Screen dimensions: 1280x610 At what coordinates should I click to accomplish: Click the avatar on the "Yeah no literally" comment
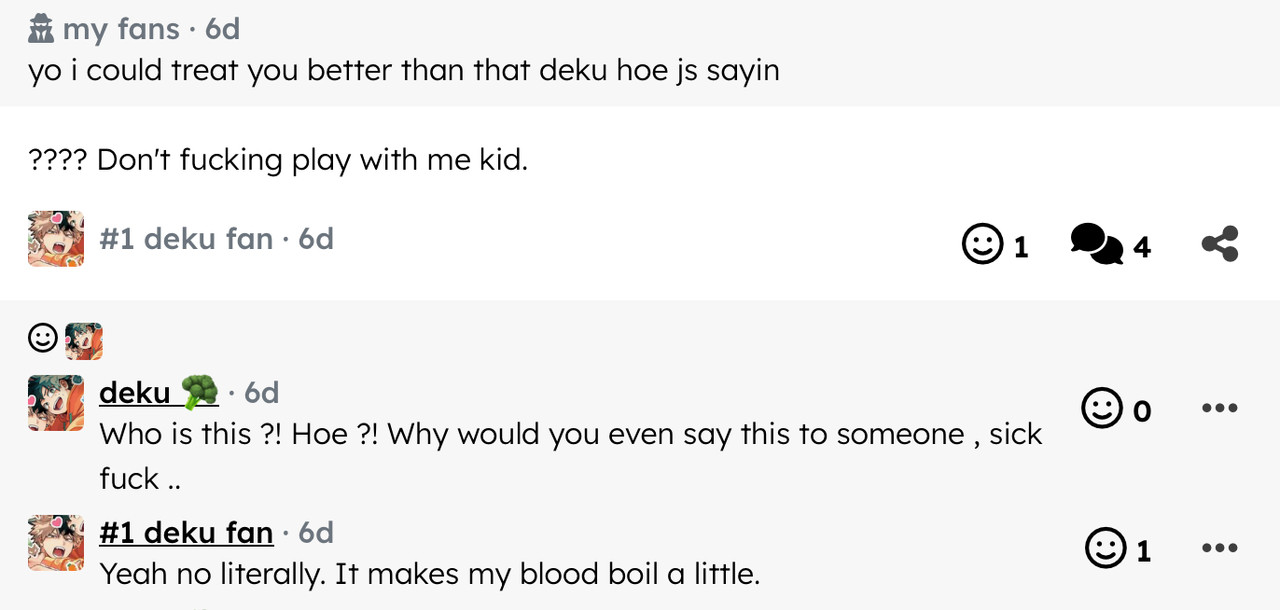point(56,543)
